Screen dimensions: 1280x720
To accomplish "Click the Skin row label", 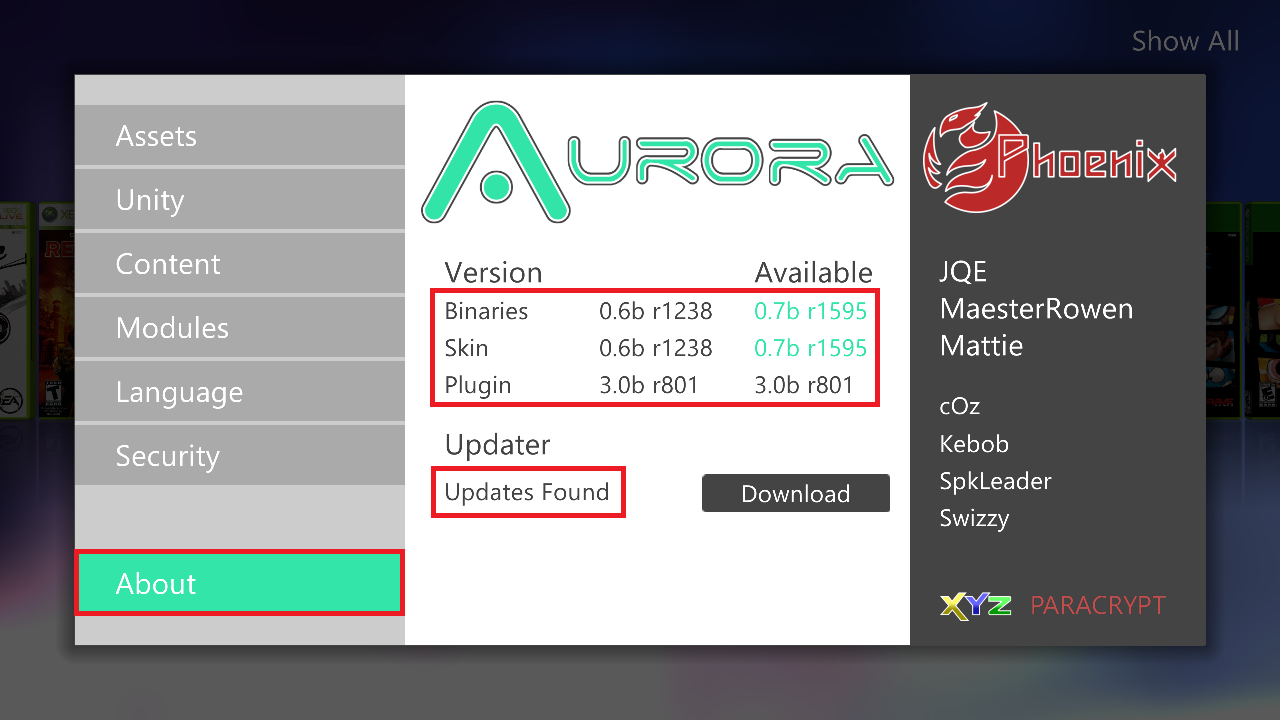I will click(467, 348).
